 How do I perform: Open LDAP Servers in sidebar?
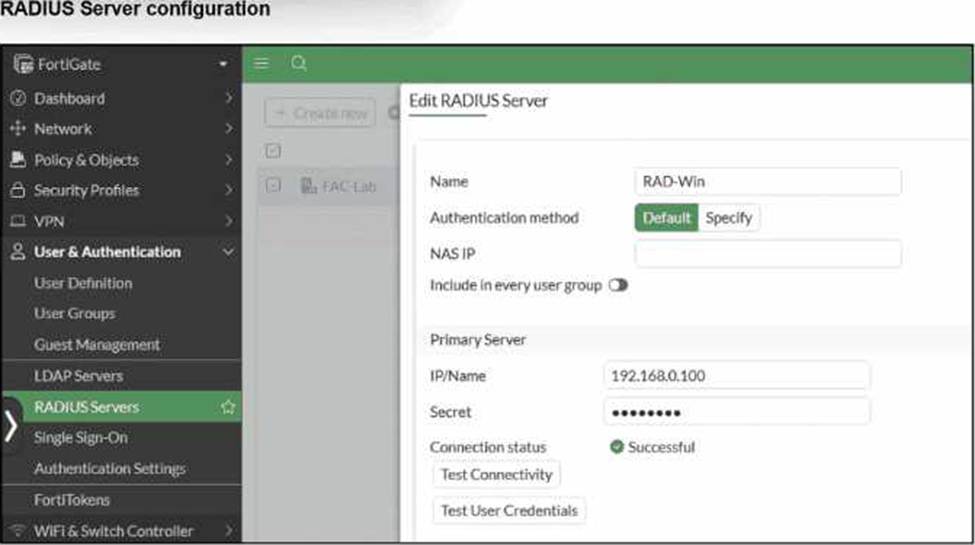tap(78, 376)
